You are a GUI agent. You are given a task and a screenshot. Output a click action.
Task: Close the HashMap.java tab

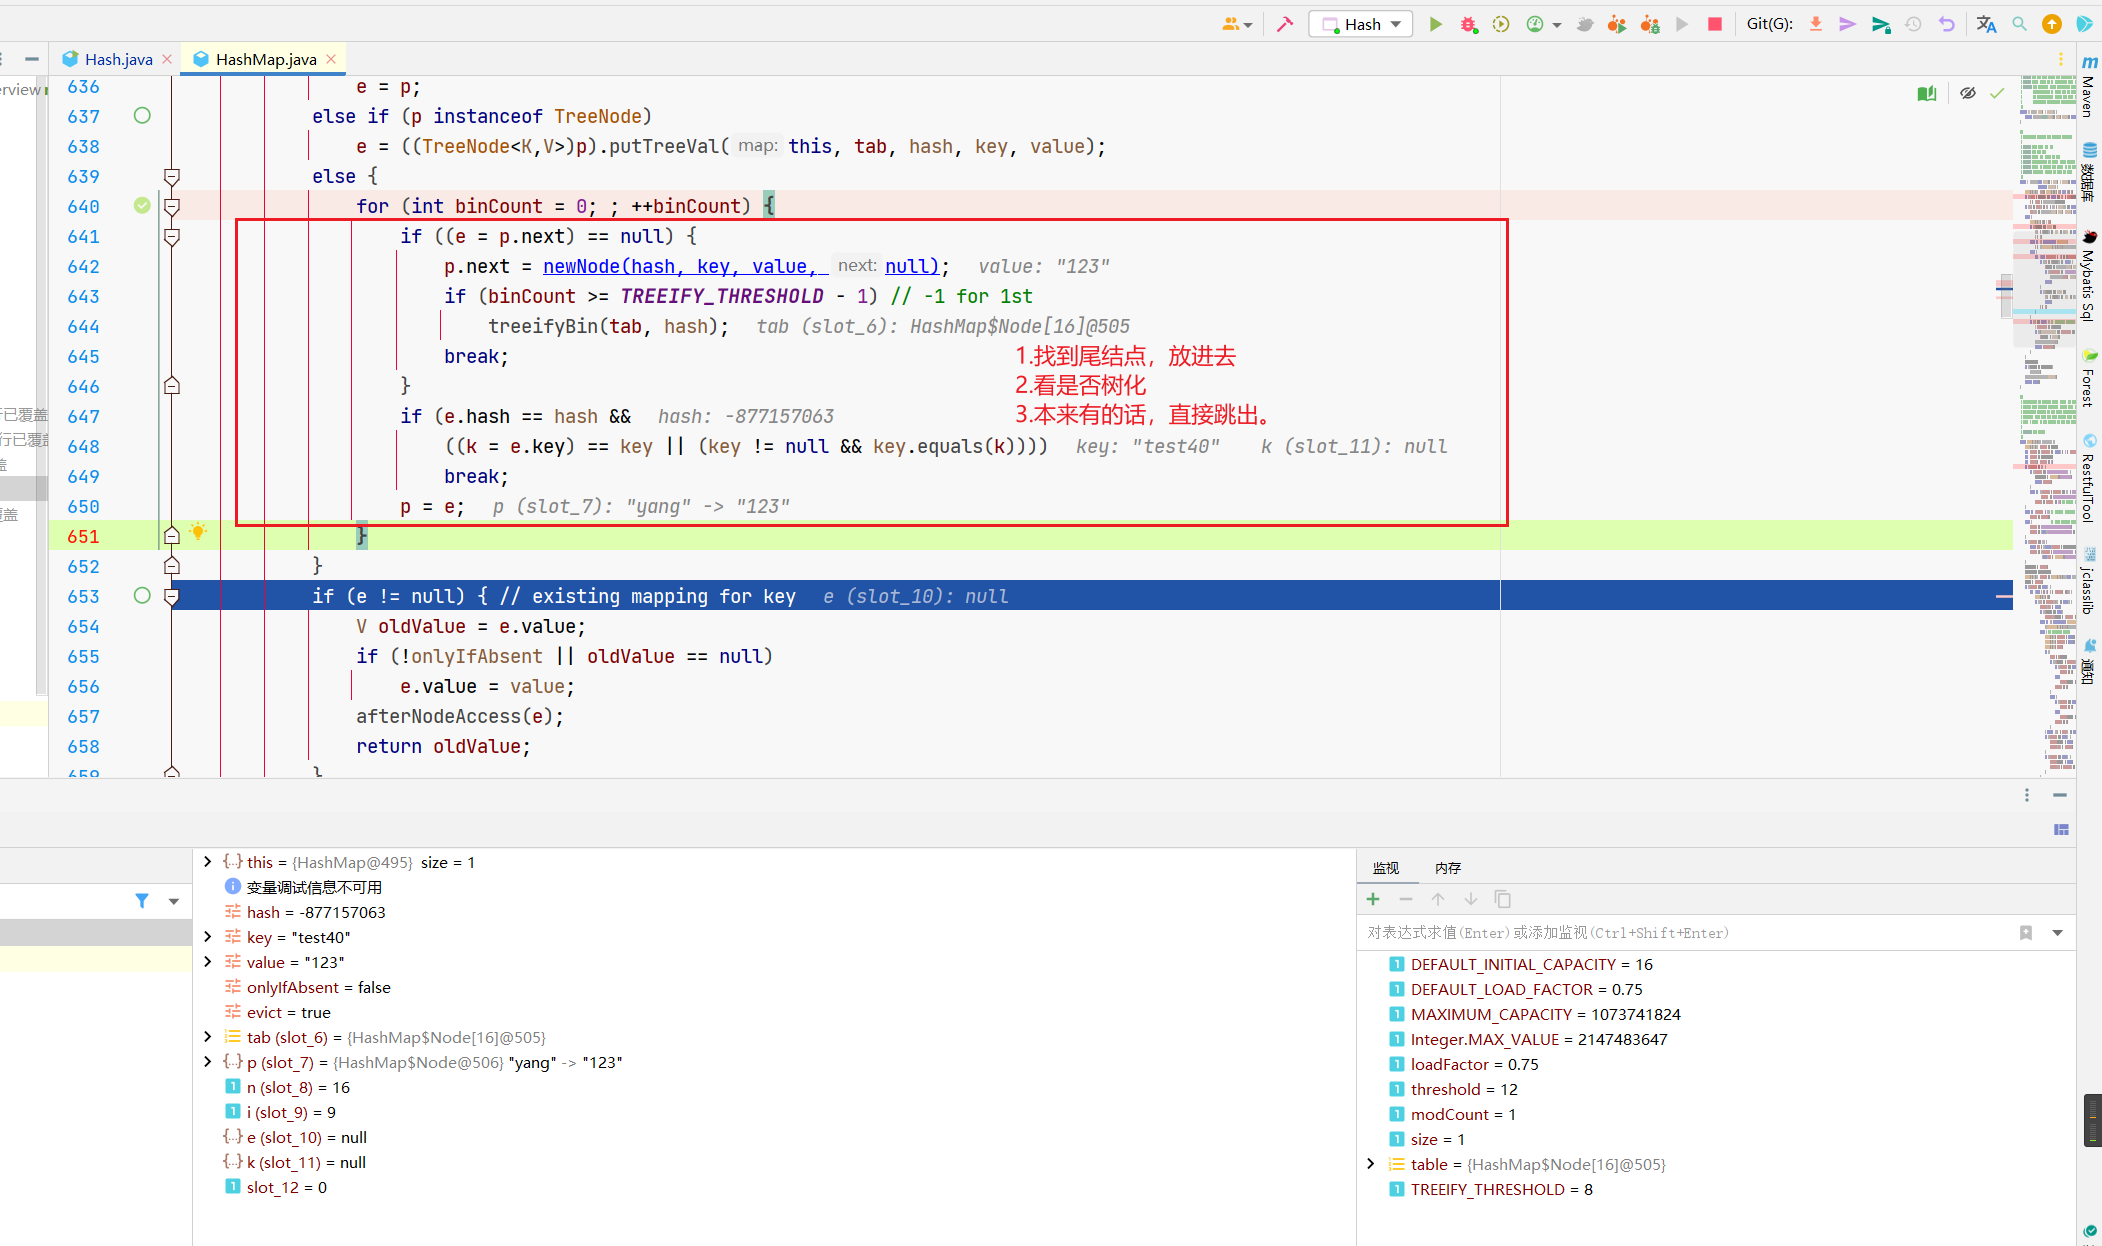(x=331, y=59)
